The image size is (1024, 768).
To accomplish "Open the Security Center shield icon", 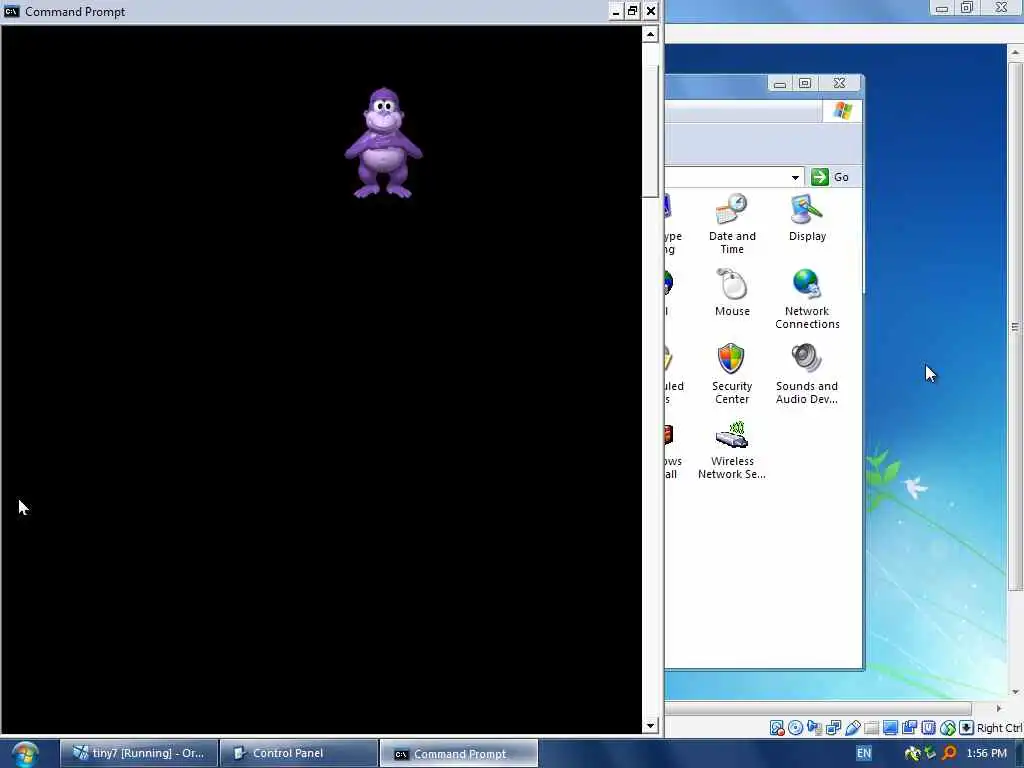I will pos(731,374).
